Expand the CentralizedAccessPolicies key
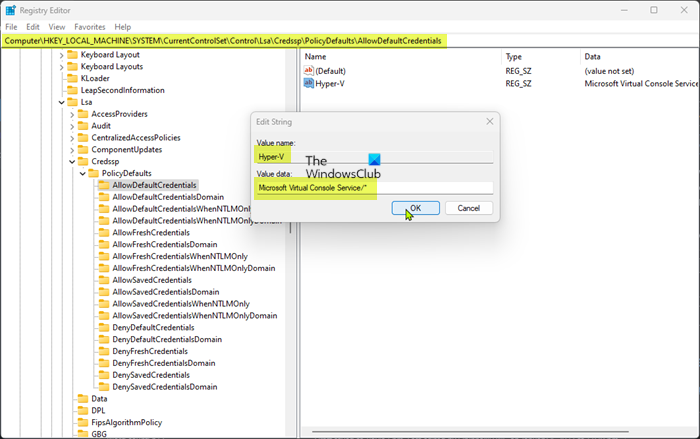The height and width of the screenshot is (439, 700). 72,138
